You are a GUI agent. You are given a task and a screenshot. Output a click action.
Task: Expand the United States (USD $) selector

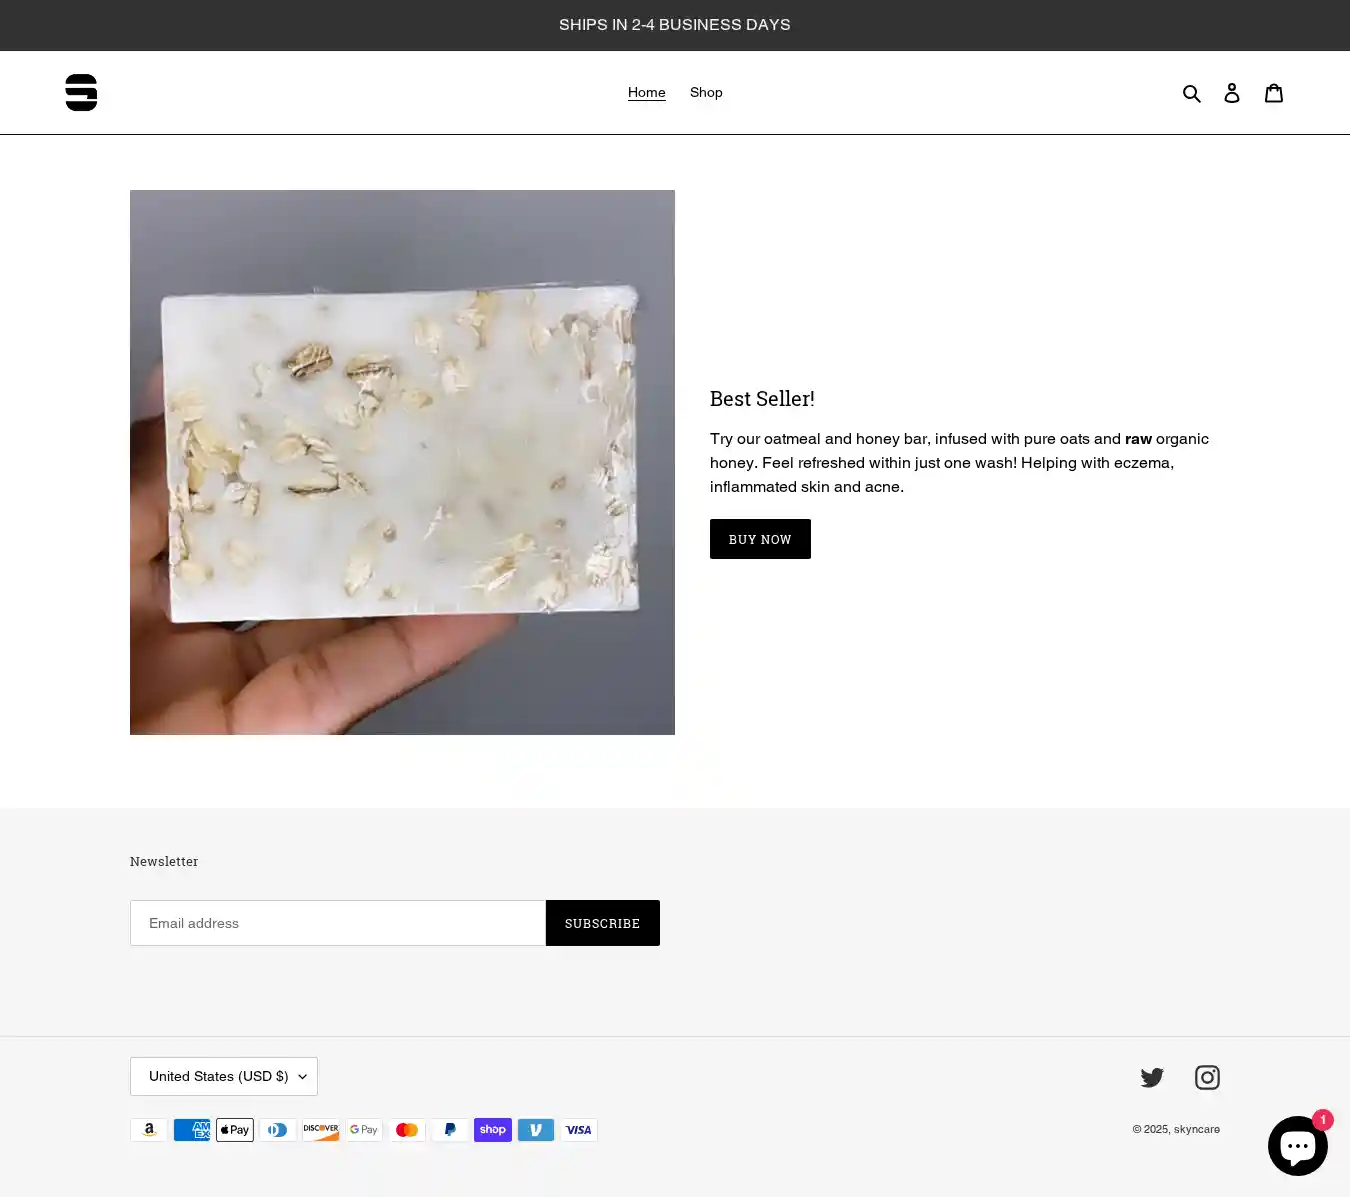click(x=224, y=1076)
